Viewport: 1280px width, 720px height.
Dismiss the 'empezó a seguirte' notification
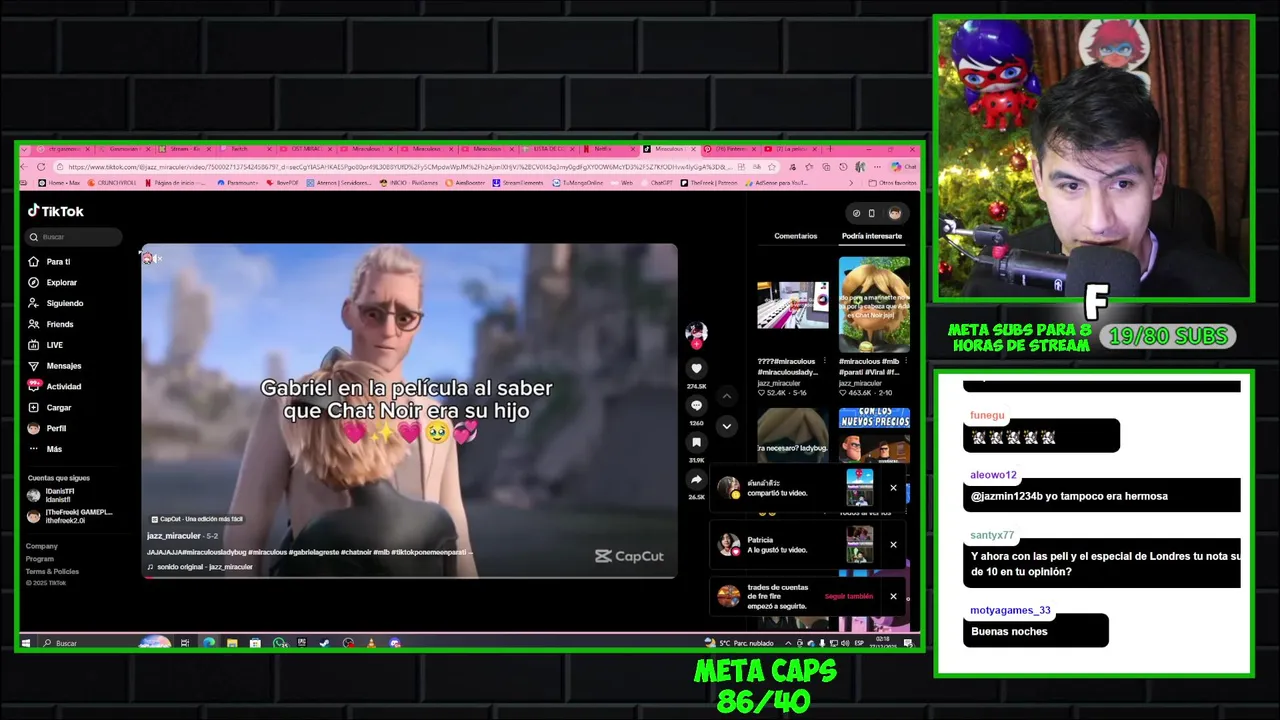click(x=893, y=596)
